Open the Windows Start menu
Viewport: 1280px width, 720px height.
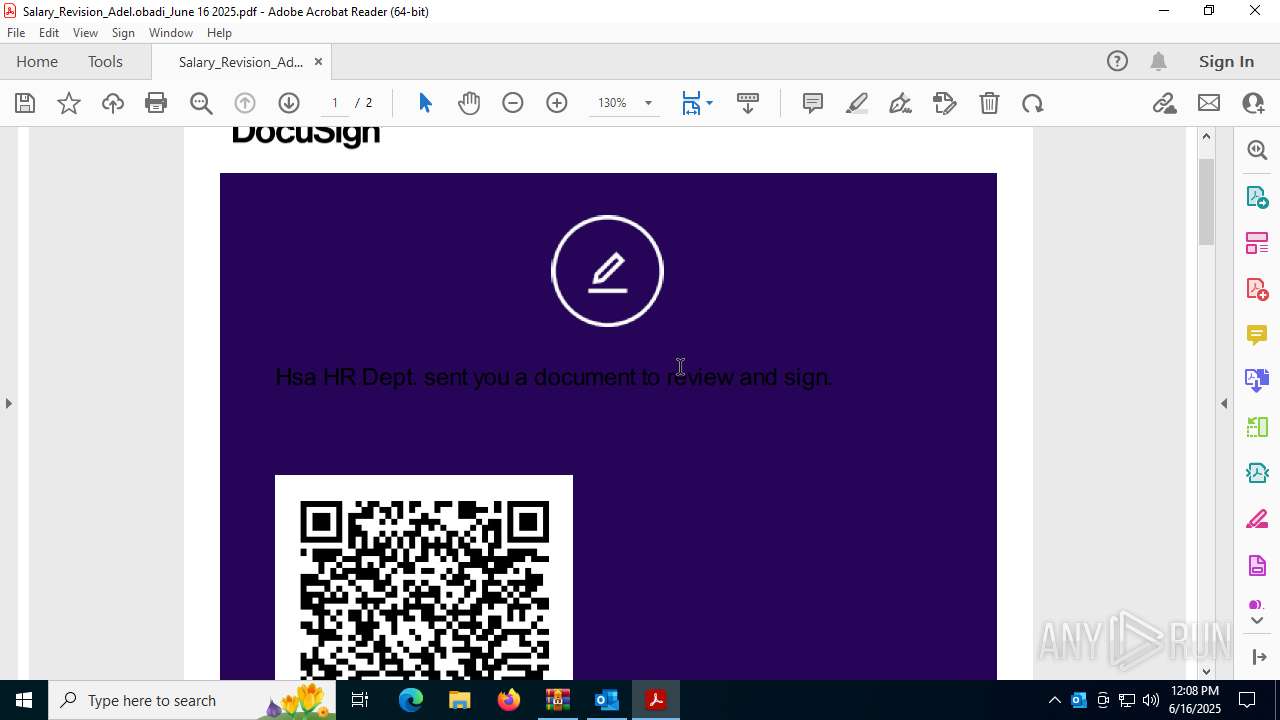tap(24, 700)
